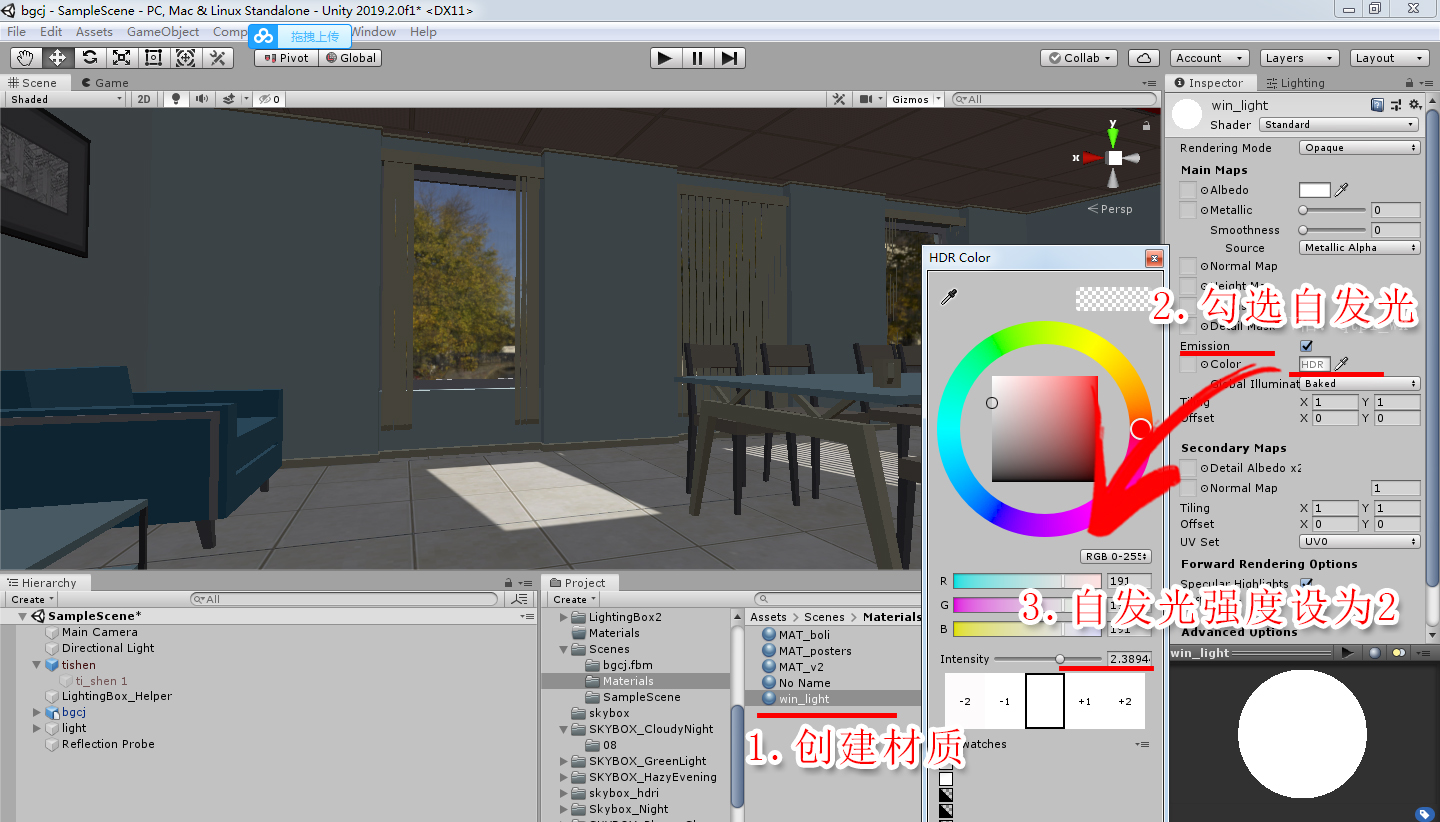This screenshot has width=1440, height=822.
Task: Open the Edit menu
Action: point(51,32)
